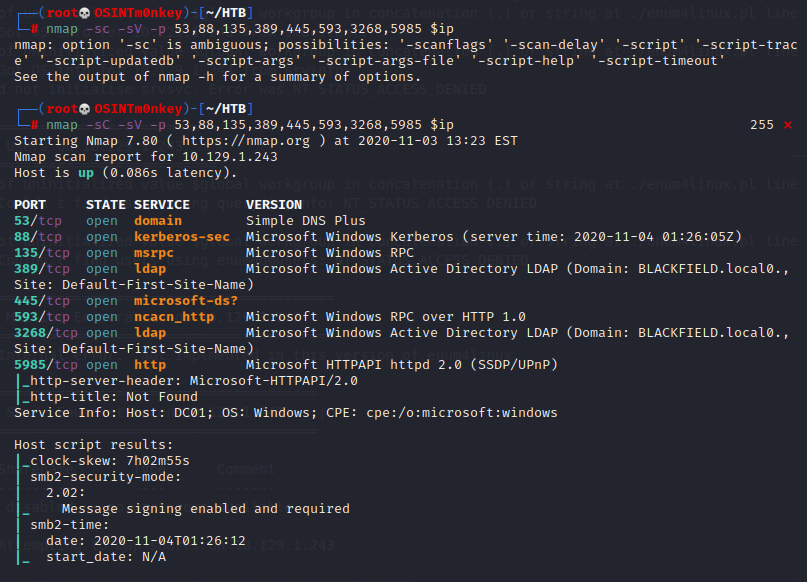This screenshot has height=582, width=807.
Task: Click the STATE column header
Action: point(106,205)
